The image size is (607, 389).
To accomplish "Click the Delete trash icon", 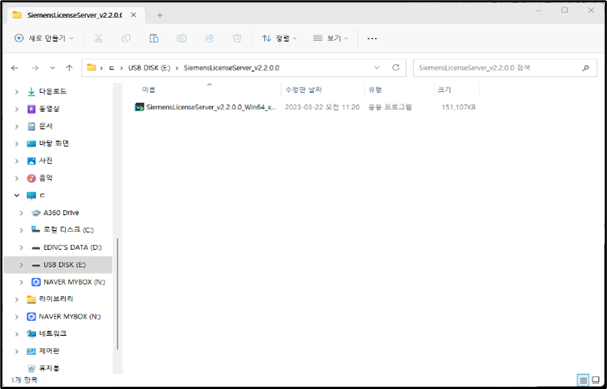I will pyautogui.click(x=237, y=38).
